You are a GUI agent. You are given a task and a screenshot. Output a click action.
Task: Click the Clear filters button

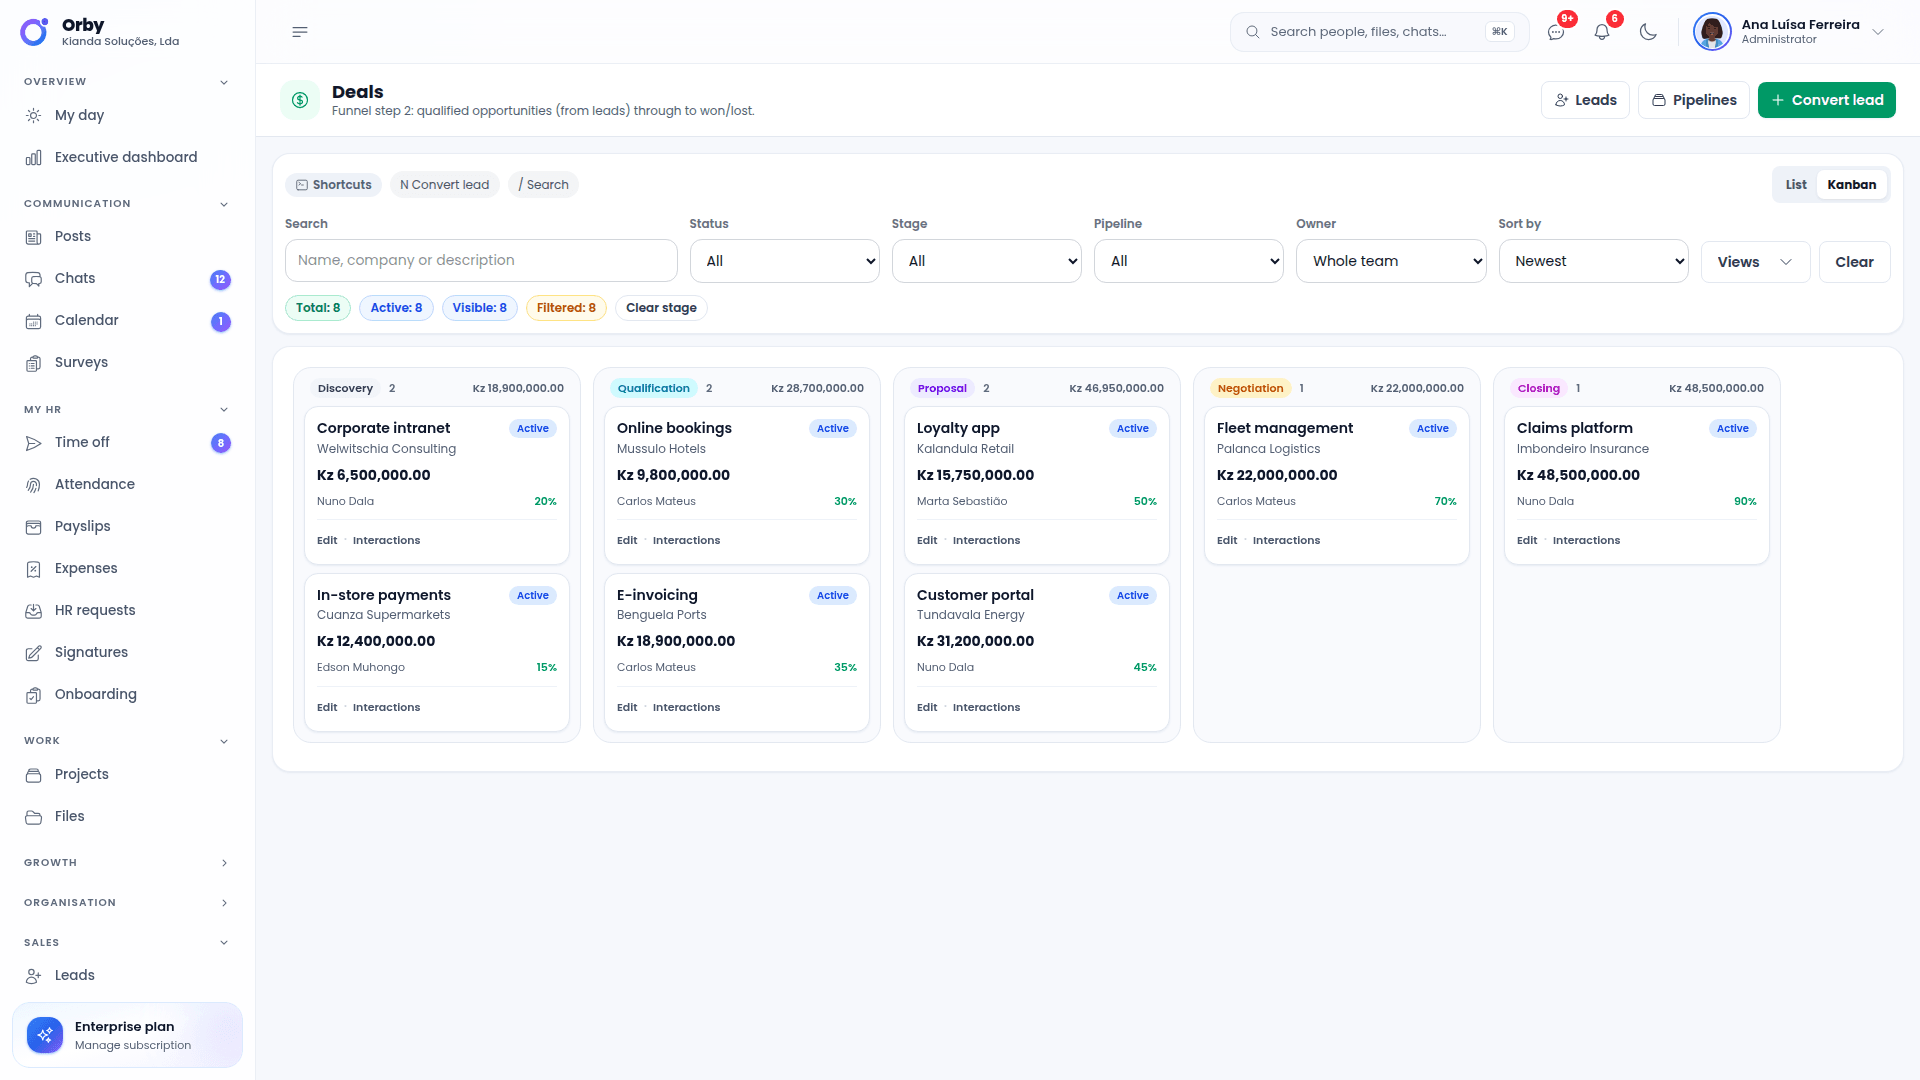[x=1854, y=262]
